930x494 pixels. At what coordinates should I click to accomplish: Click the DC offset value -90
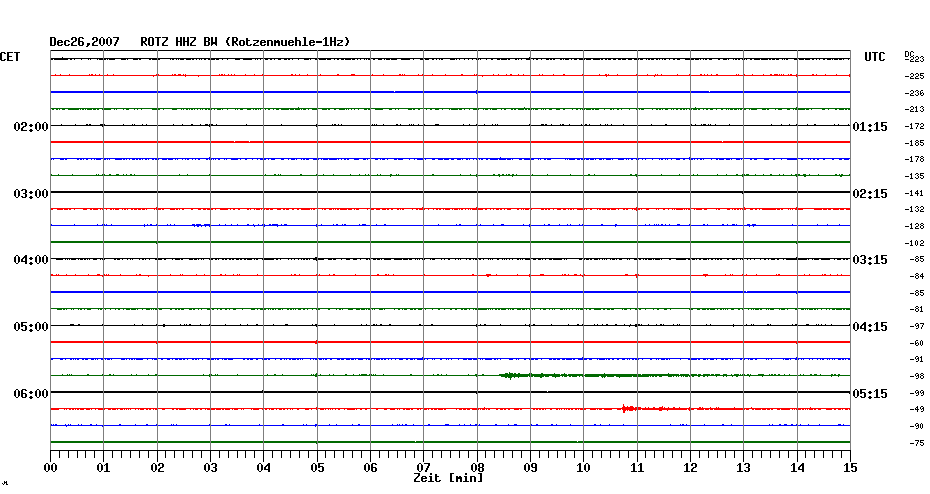tap(916, 426)
